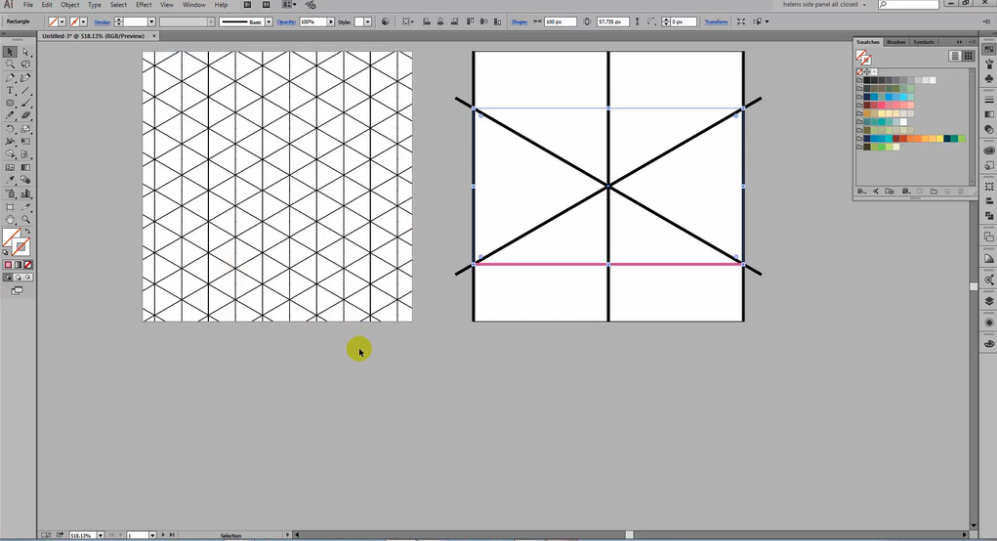Enable Draw Normal mode
This screenshot has height=541, width=997.
(x=8, y=278)
